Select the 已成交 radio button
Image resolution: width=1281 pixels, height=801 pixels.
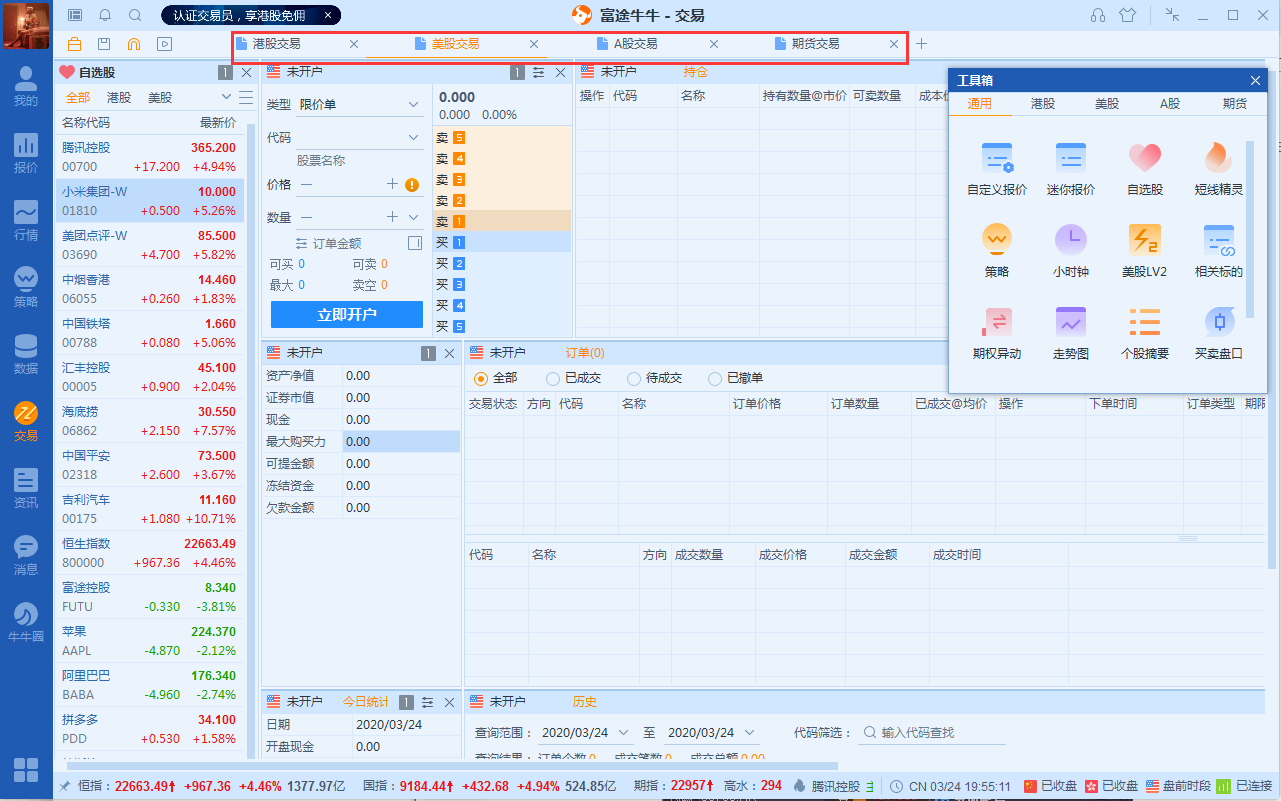click(553, 378)
